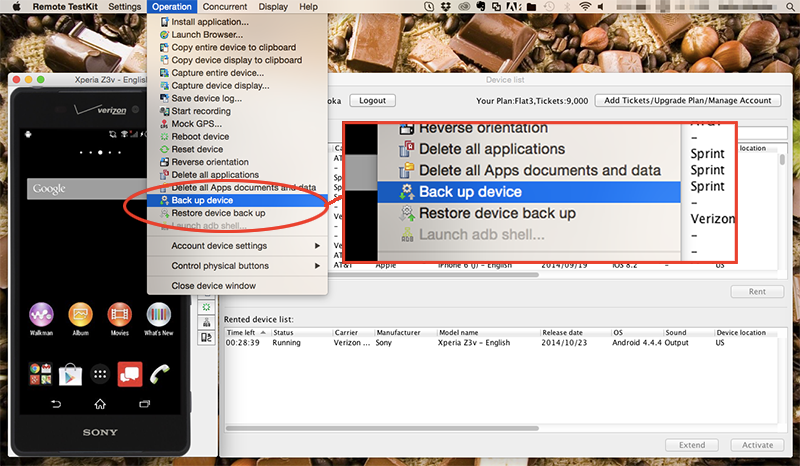Click the Extend button

coord(692,445)
